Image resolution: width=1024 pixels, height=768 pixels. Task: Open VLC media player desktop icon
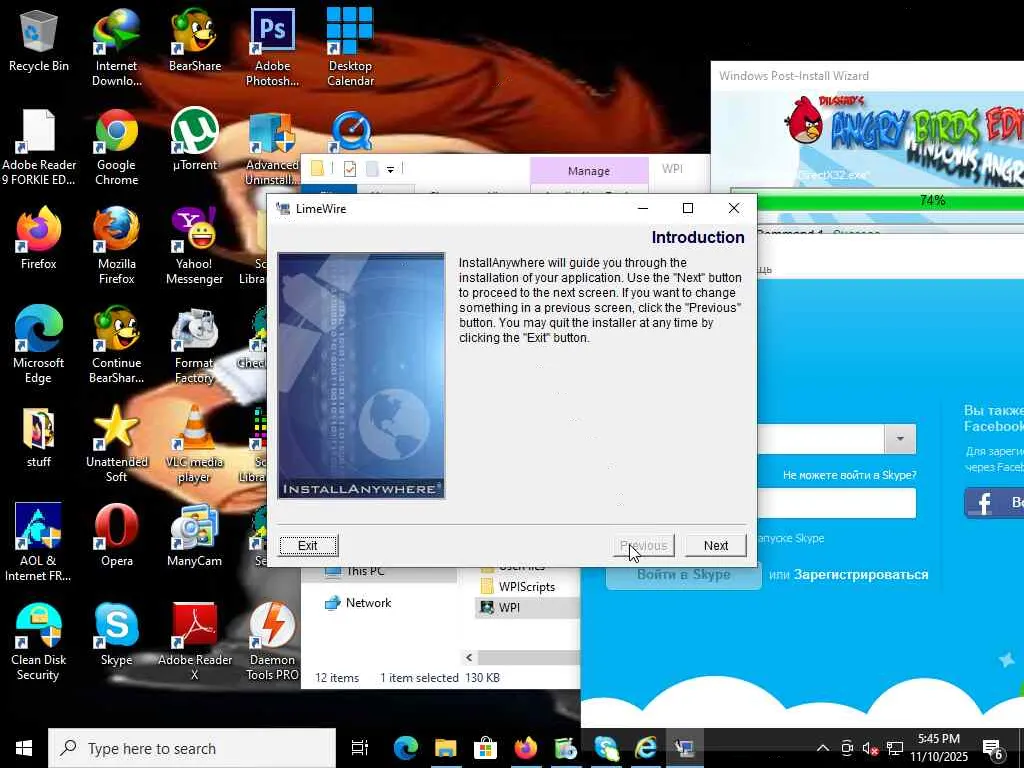click(x=195, y=444)
